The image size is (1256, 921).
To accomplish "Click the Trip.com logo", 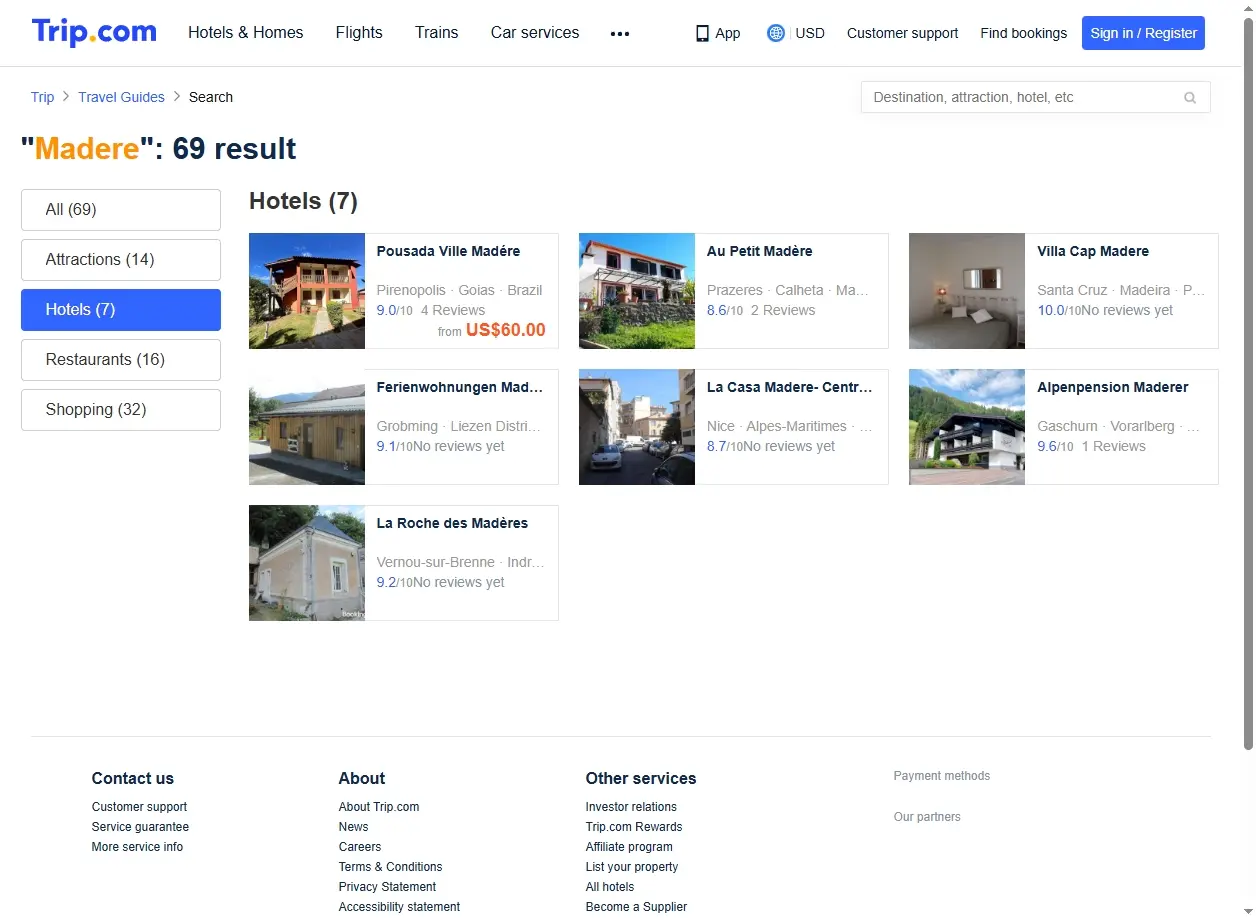I will pos(94,32).
